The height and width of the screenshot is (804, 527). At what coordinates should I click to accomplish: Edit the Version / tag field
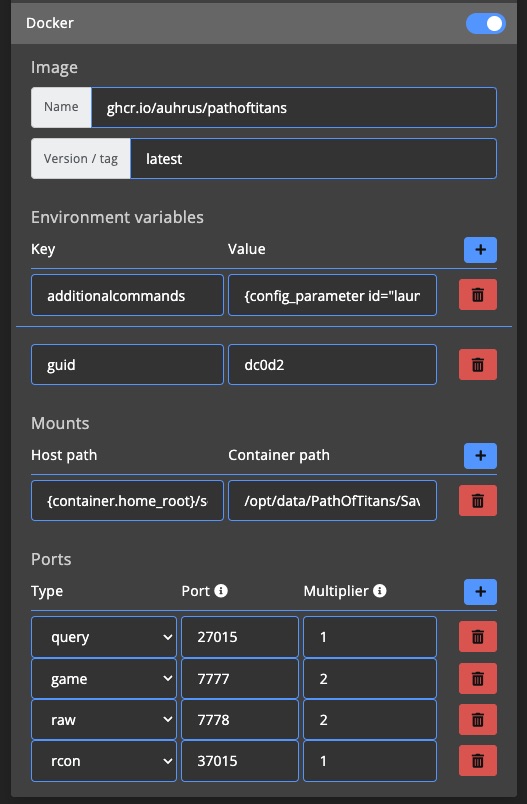[313, 159]
